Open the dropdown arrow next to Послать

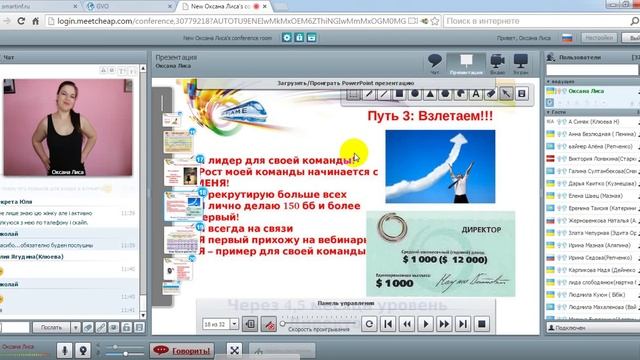76,327
